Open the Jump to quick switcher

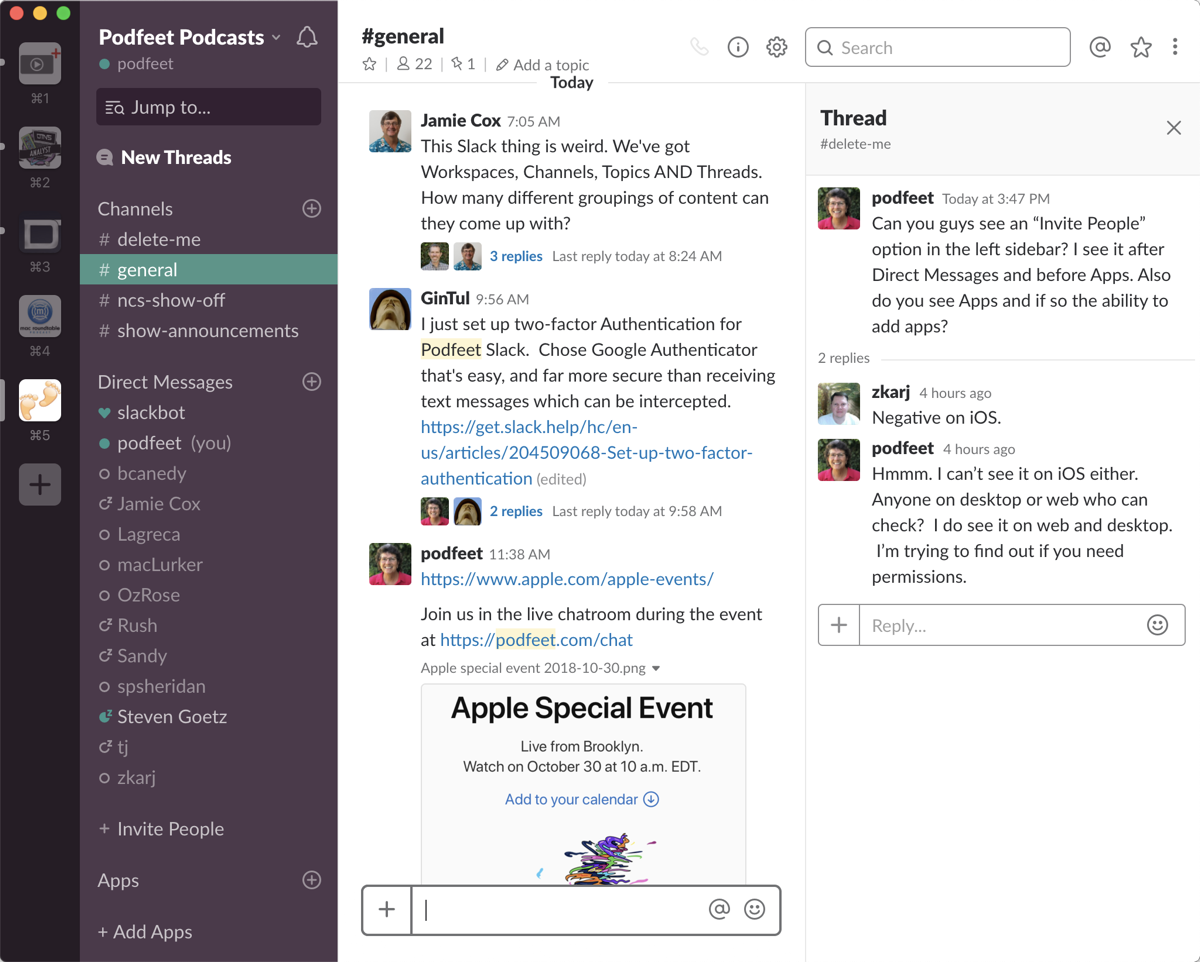pos(209,107)
